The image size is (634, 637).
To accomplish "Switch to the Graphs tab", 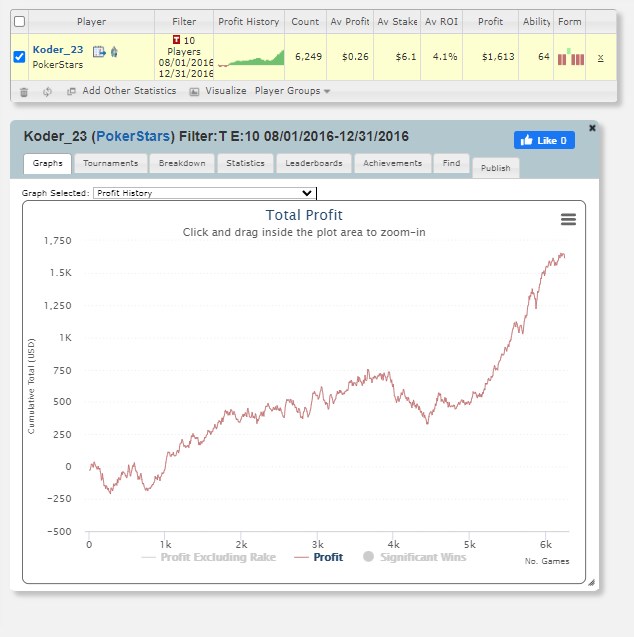I will coord(48,163).
